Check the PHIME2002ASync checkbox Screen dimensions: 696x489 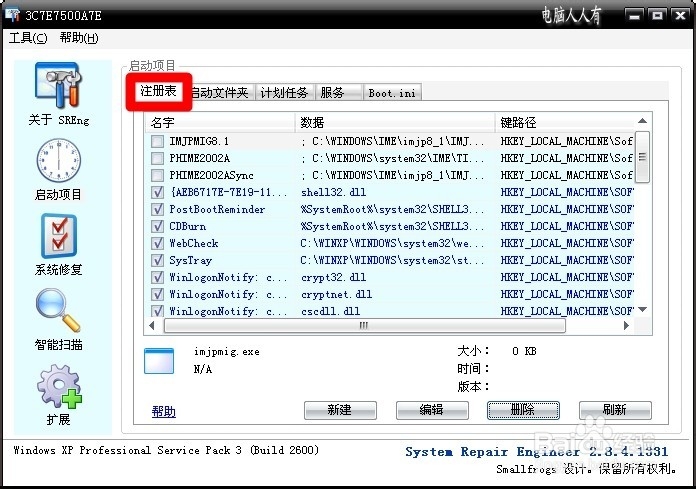(157, 175)
